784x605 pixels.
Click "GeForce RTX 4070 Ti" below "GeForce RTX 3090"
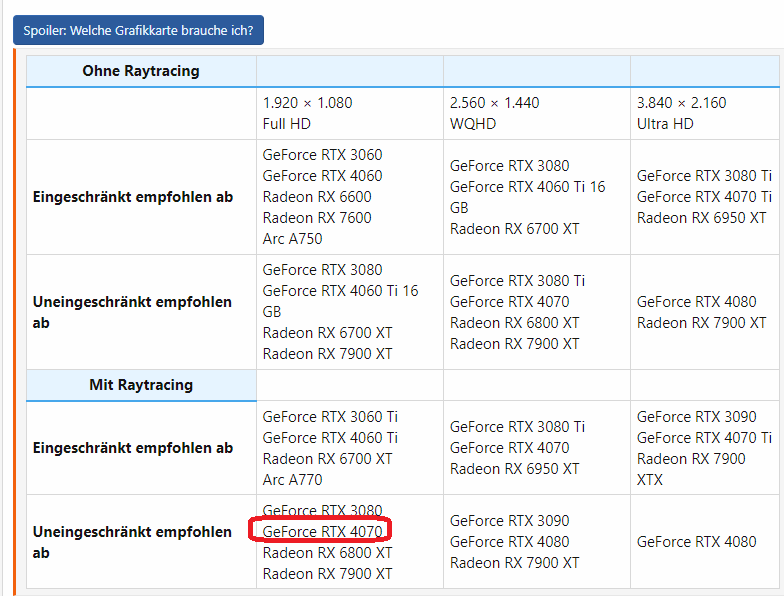[704, 438]
